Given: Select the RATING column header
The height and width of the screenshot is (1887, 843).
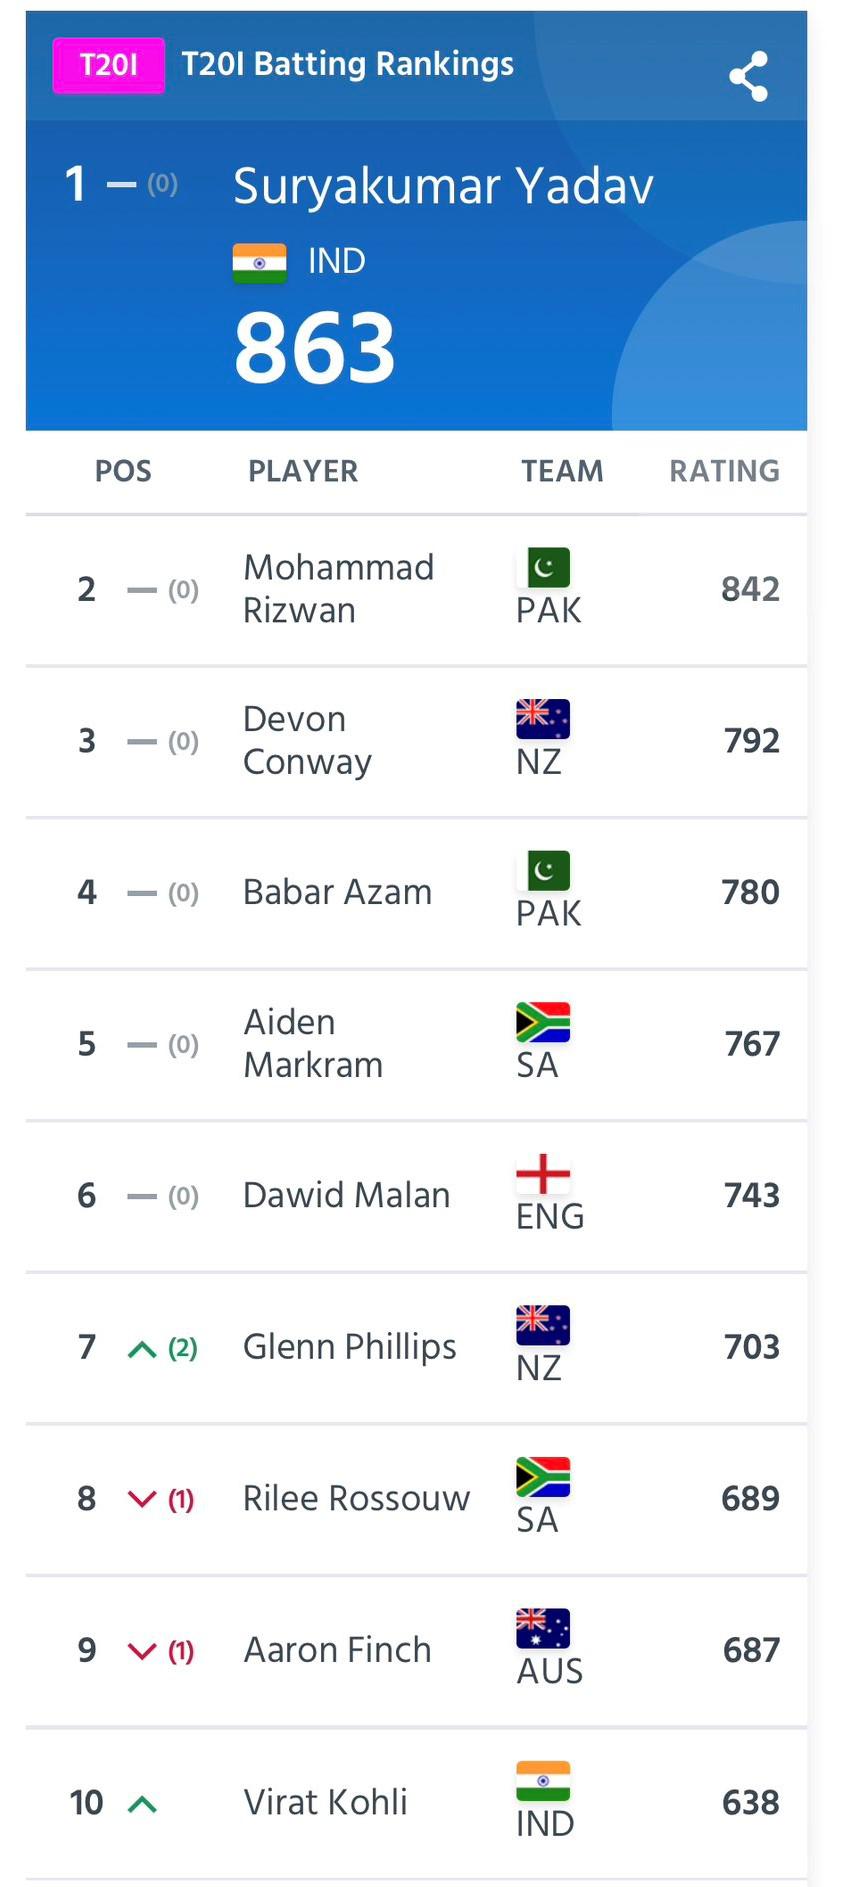Looking at the screenshot, I should click(x=723, y=471).
